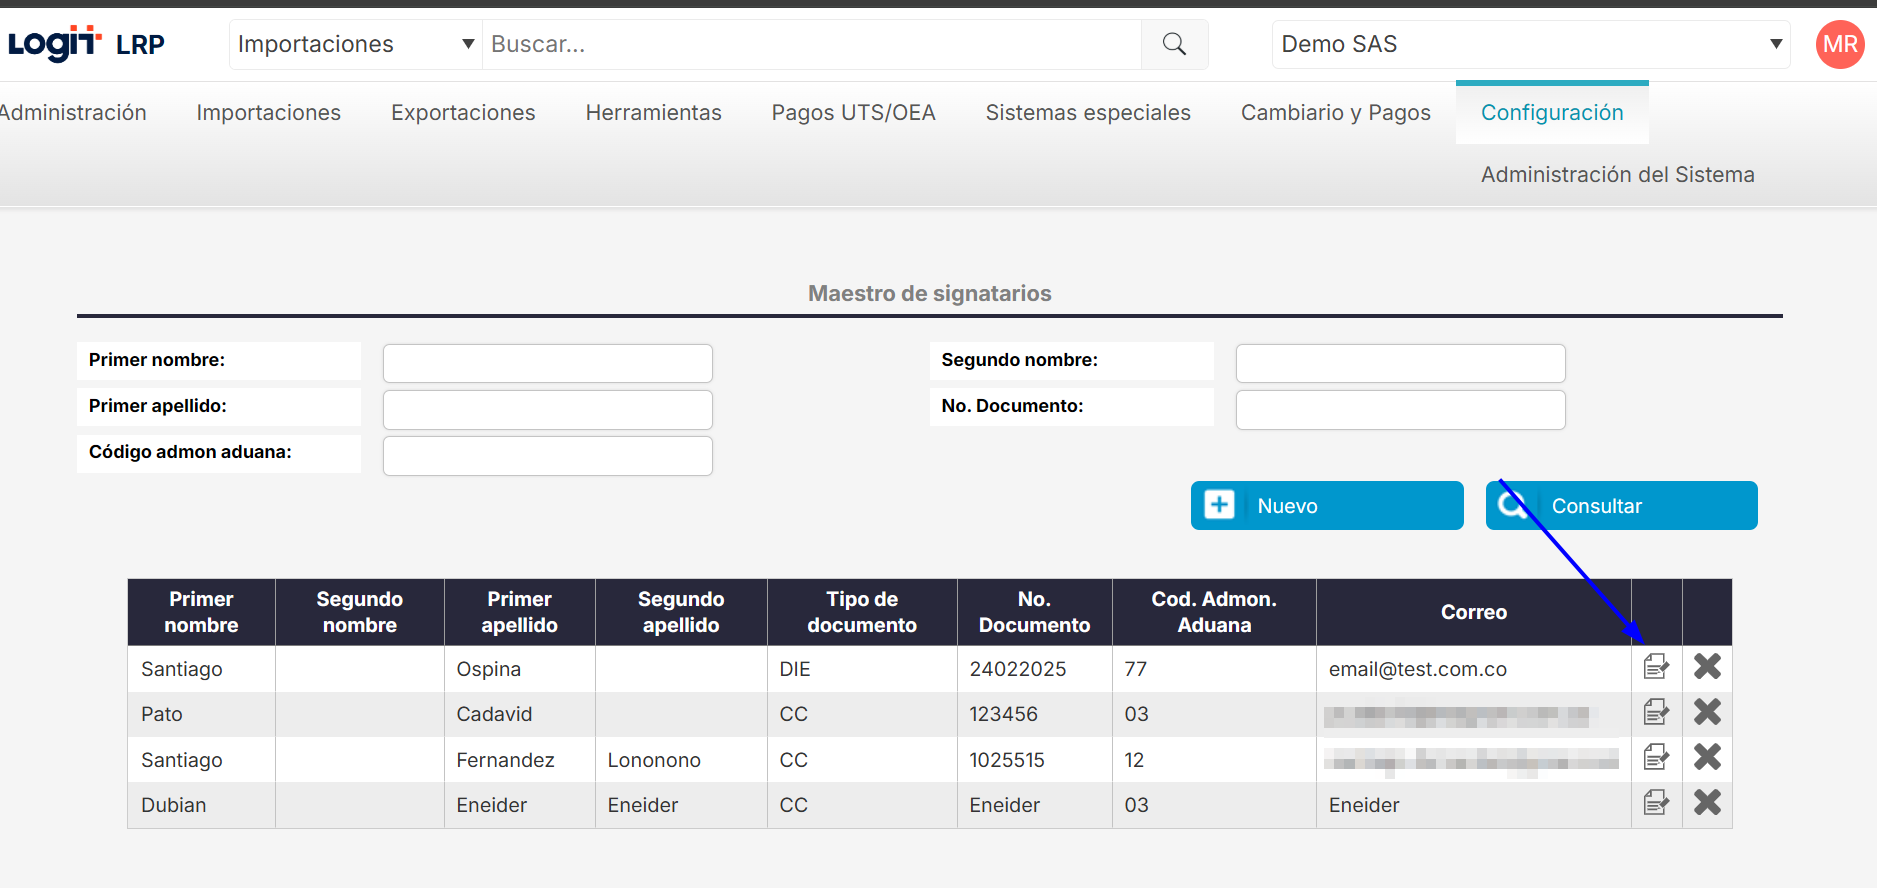
Task: Open the MR user avatar
Action: coord(1840,44)
